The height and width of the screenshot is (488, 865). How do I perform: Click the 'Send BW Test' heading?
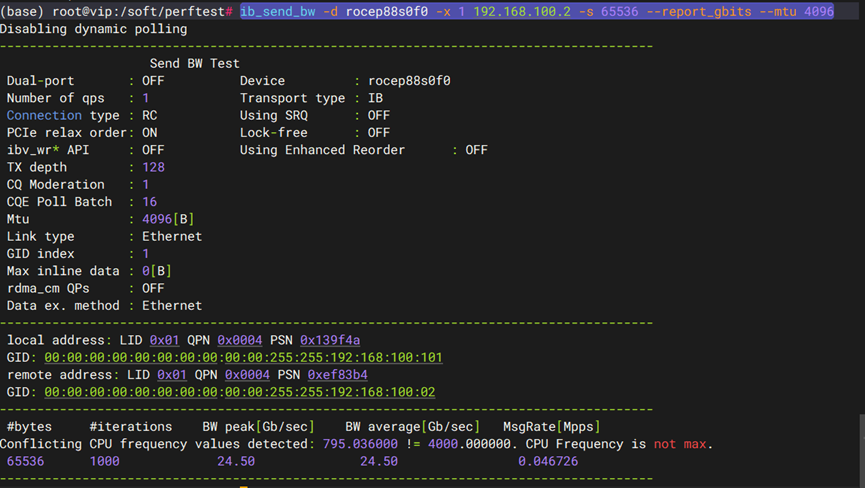click(x=194, y=63)
